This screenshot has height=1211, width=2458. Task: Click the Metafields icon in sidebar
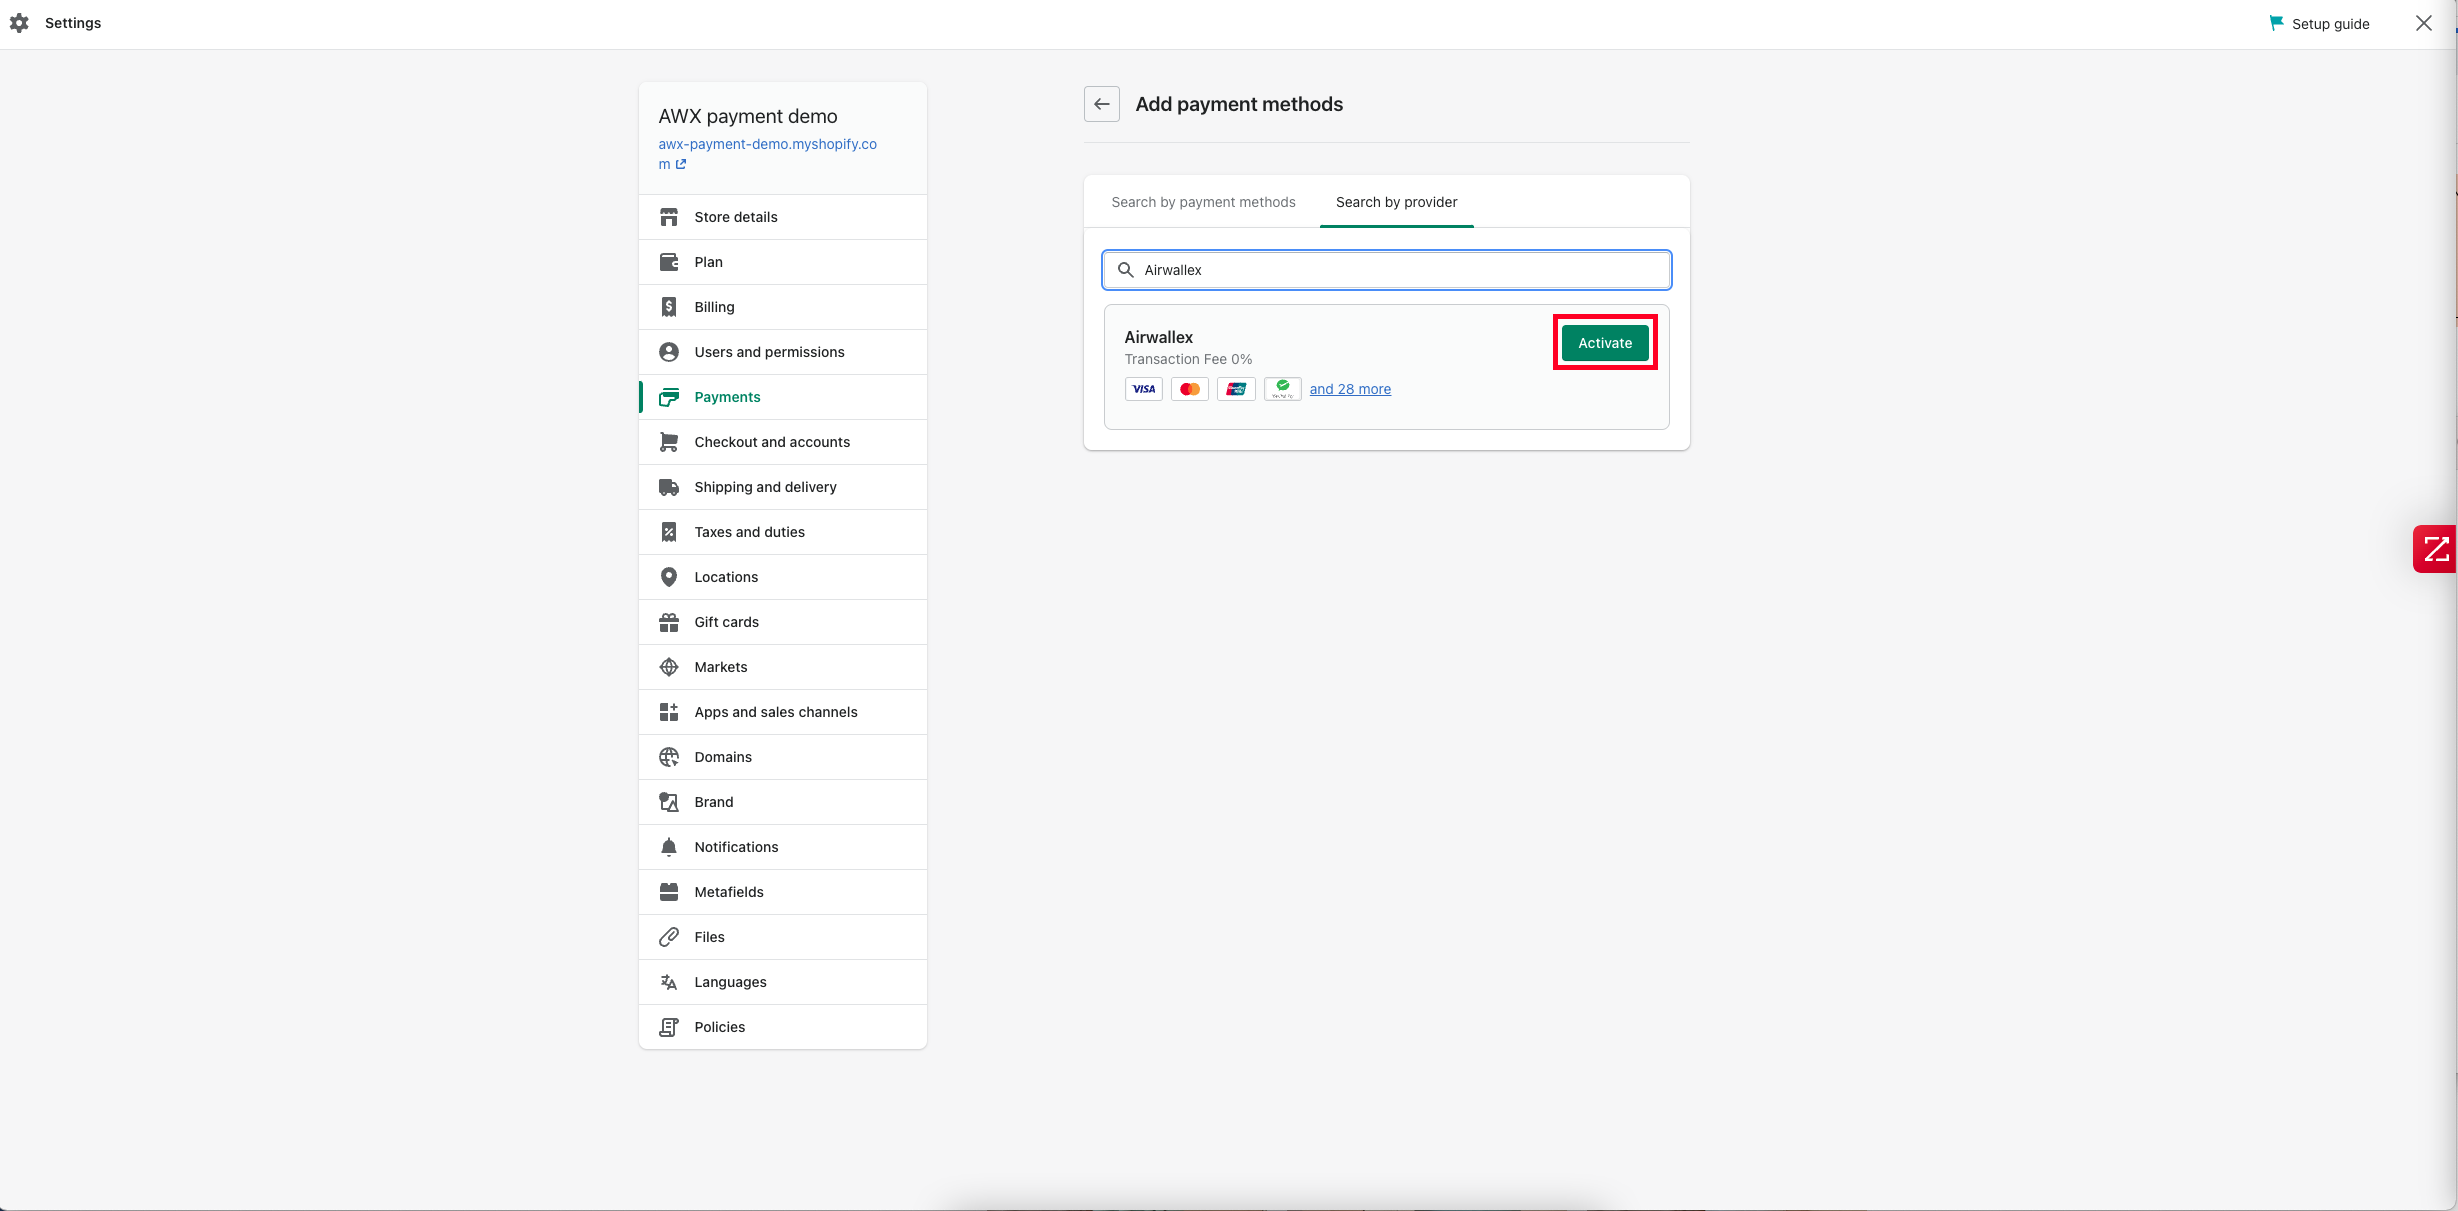[669, 892]
